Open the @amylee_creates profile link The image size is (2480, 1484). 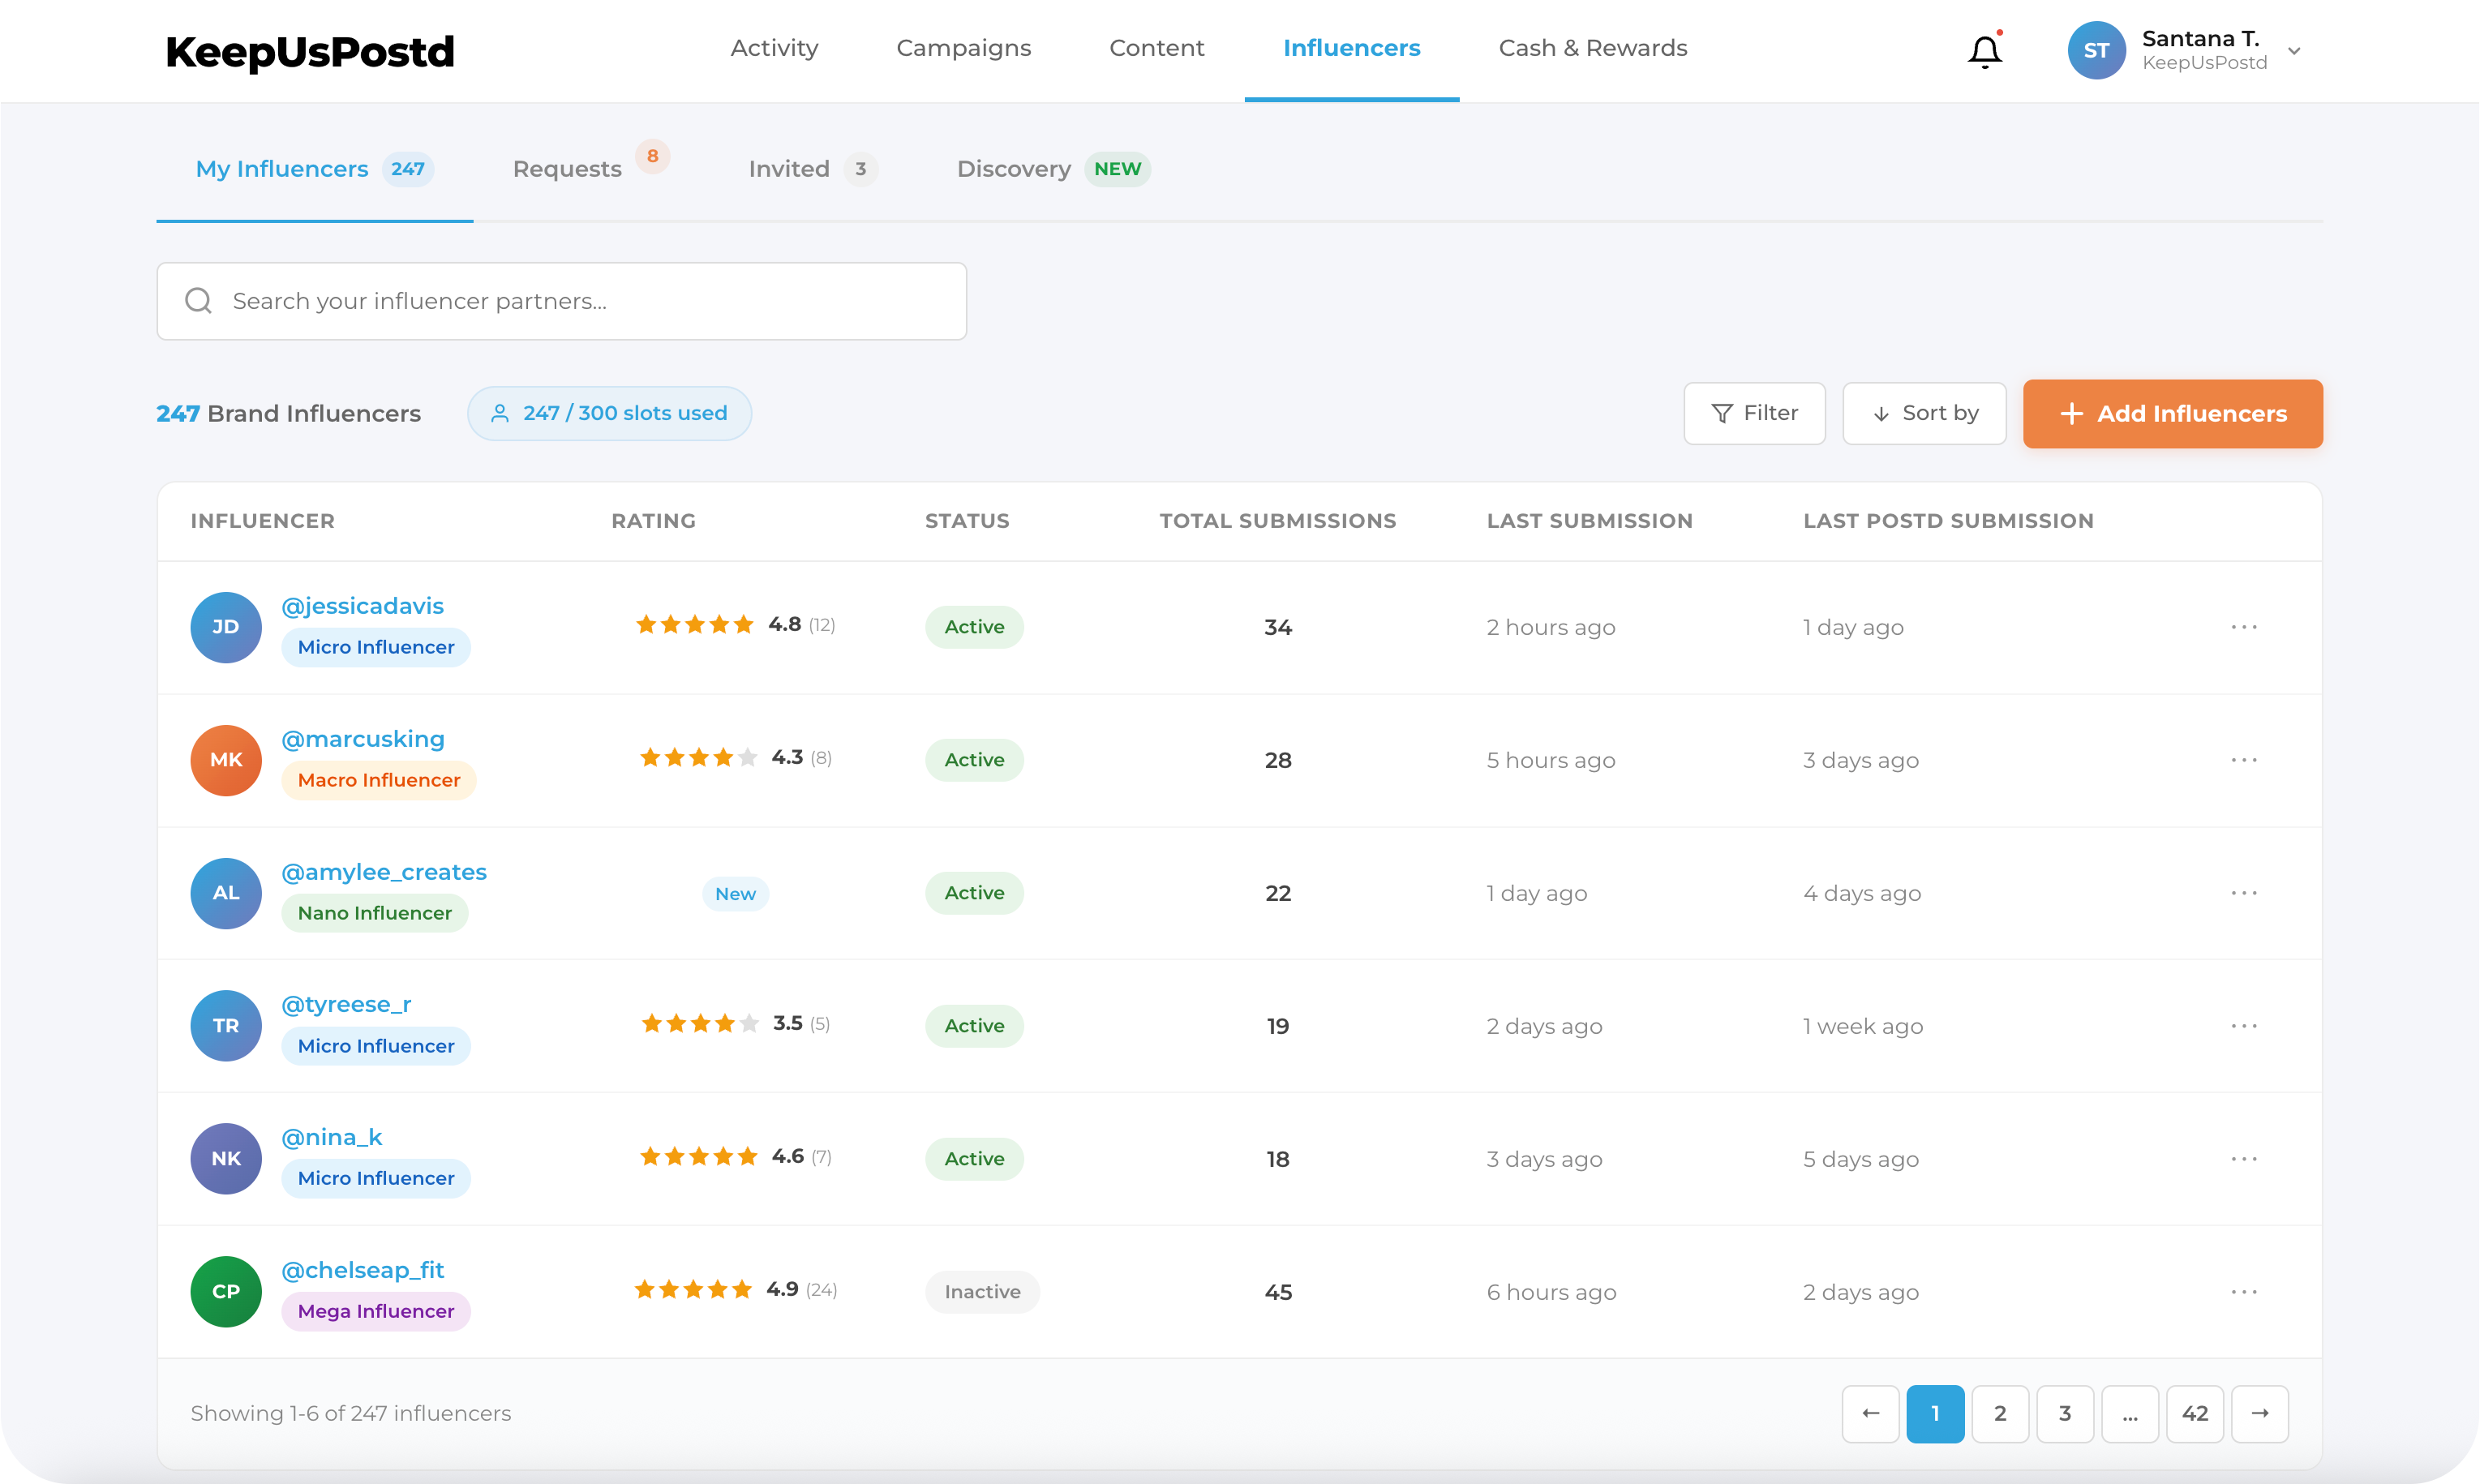coord(384,872)
